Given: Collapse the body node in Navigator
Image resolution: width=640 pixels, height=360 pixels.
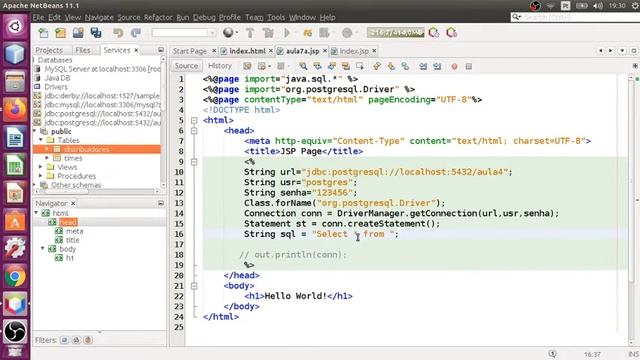Looking at the screenshot, I should coord(43,249).
